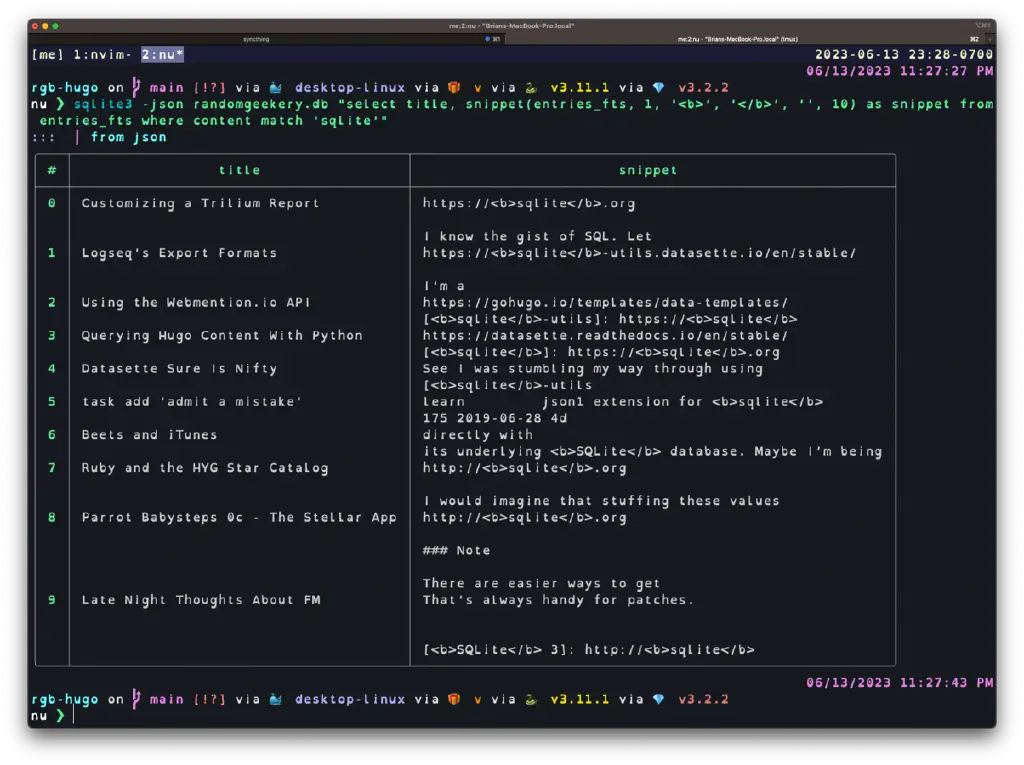Select 'Using the Webmention.io API' title

[x=196, y=302]
